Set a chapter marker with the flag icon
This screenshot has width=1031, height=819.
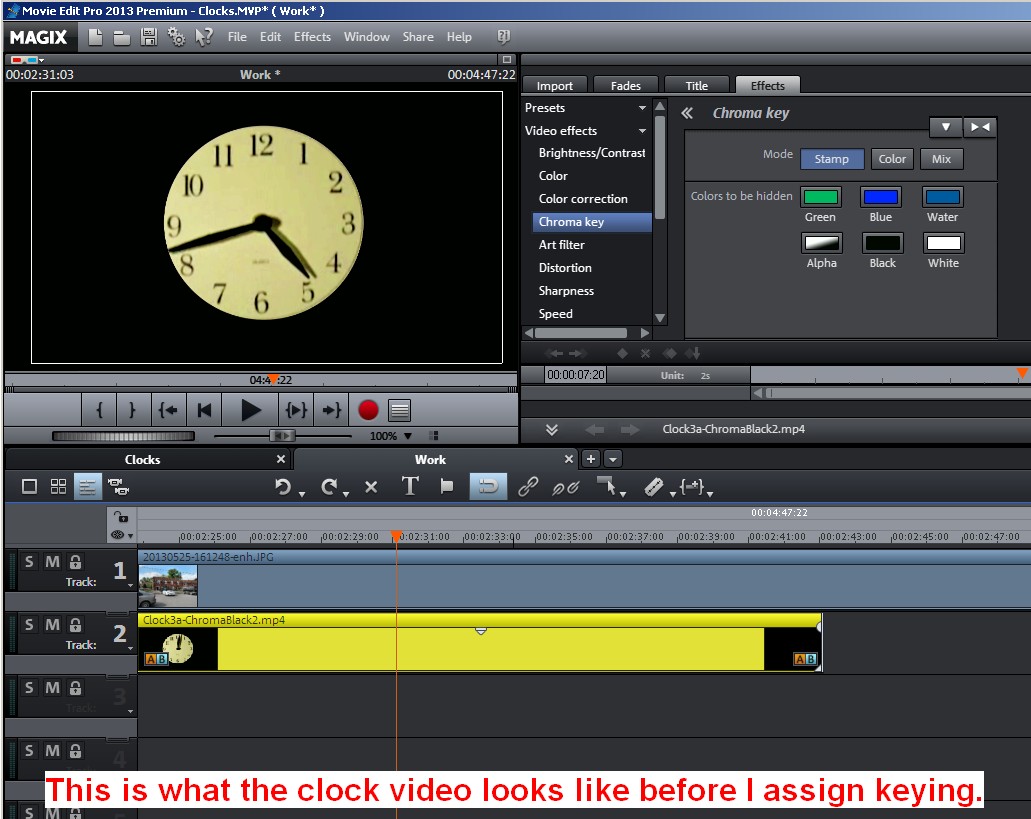coord(447,486)
